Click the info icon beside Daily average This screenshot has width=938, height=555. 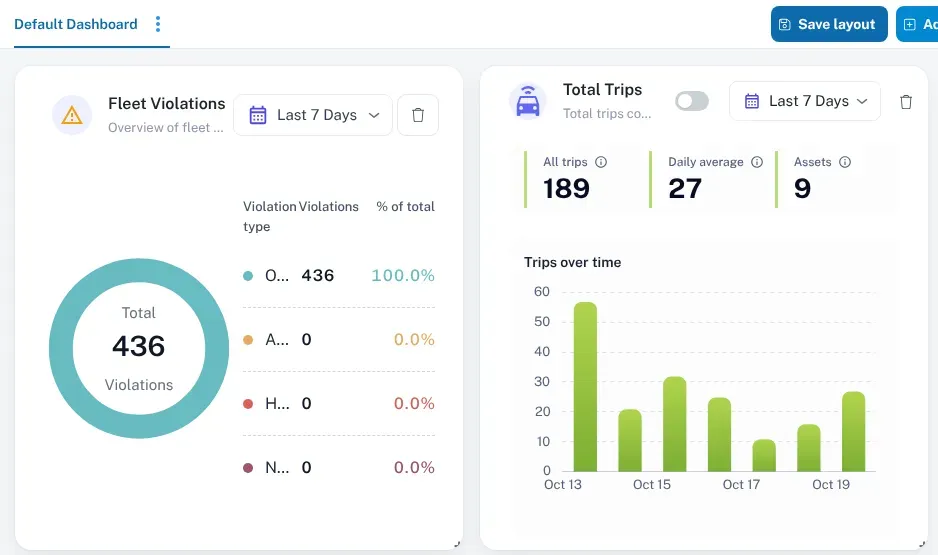tap(757, 162)
